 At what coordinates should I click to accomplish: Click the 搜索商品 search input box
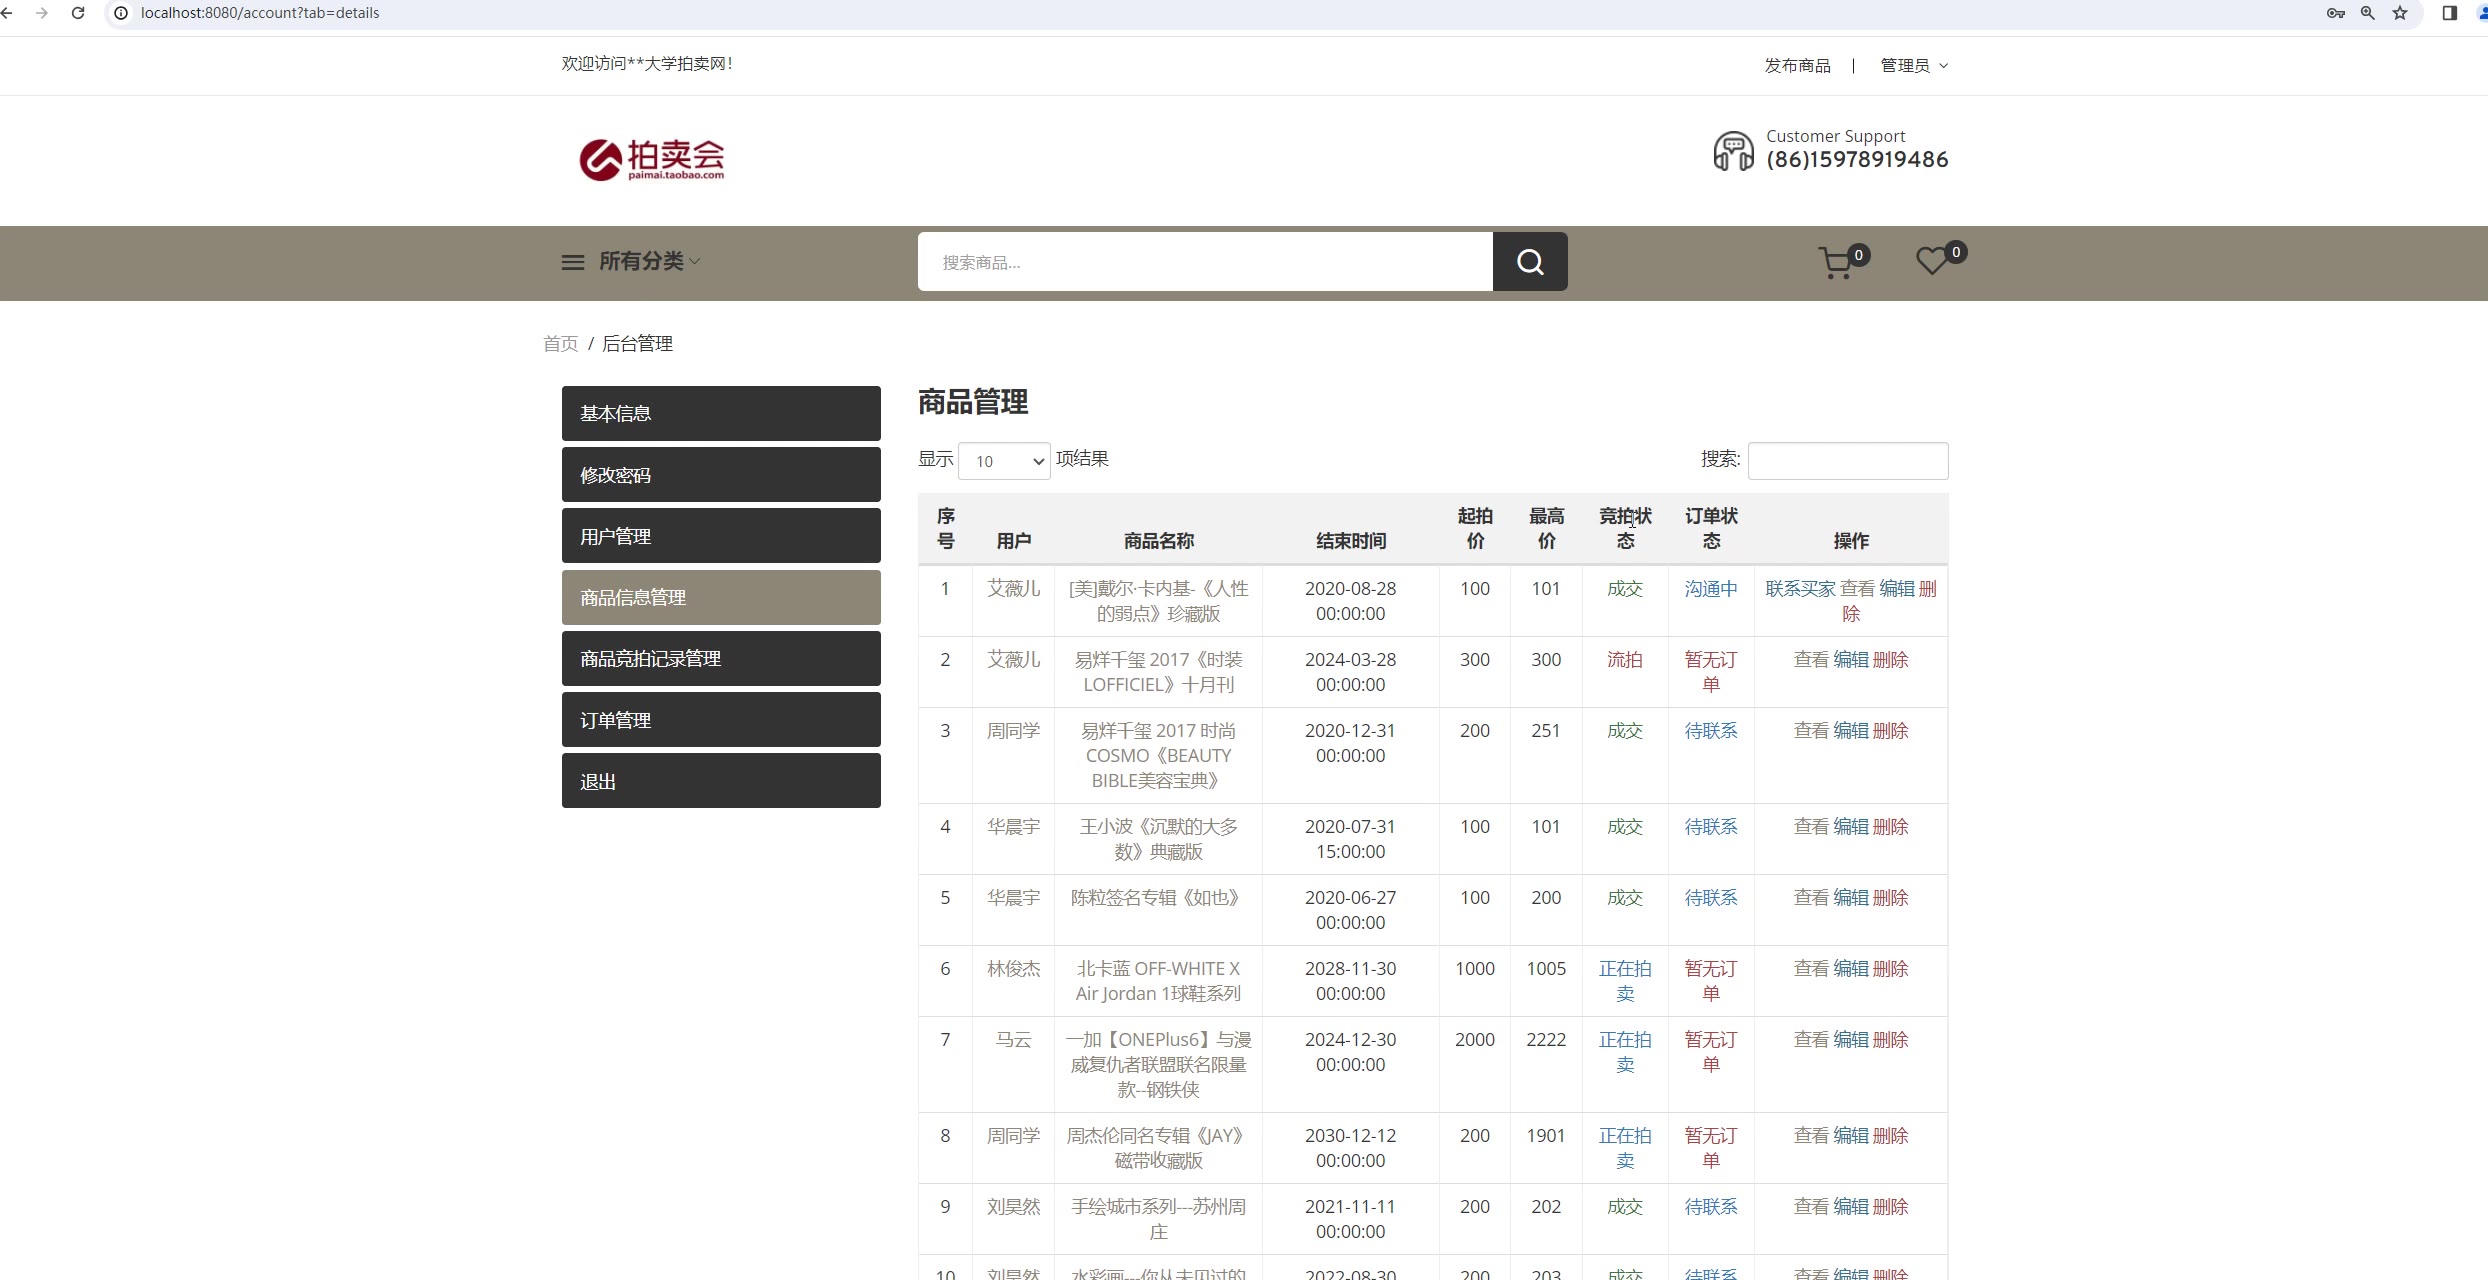tap(1204, 262)
